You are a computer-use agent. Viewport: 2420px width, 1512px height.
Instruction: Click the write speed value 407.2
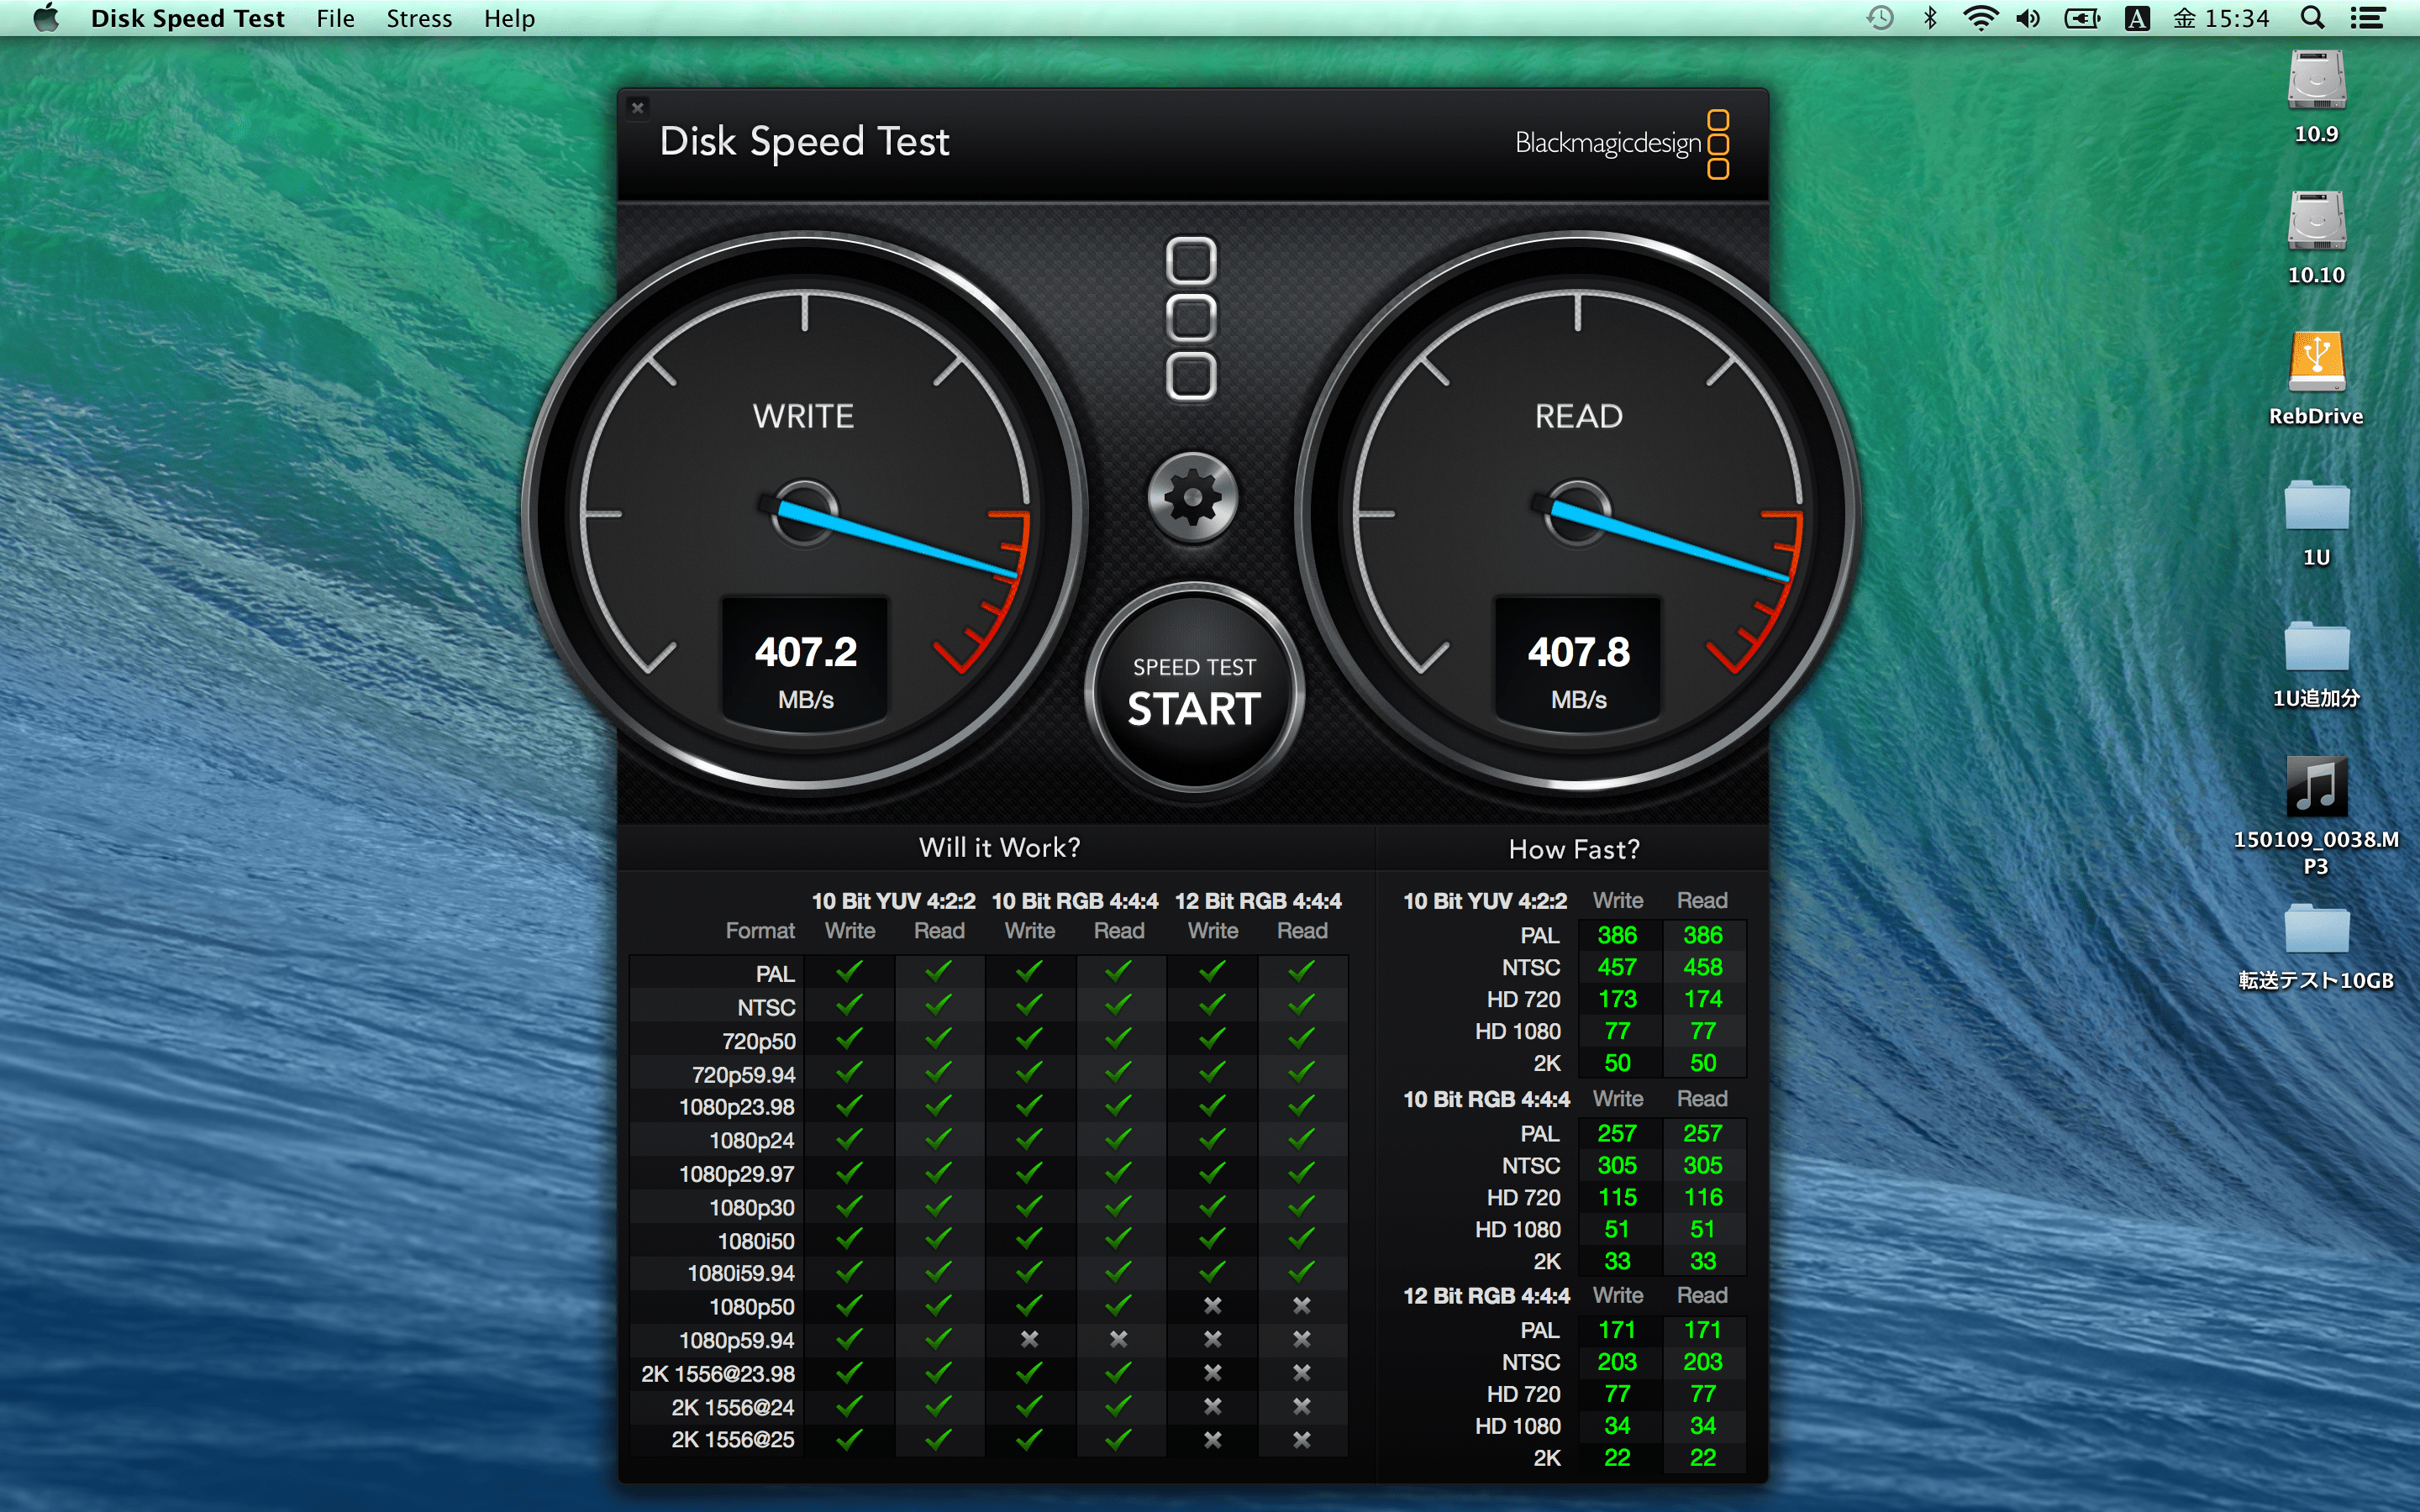(x=805, y=652)
